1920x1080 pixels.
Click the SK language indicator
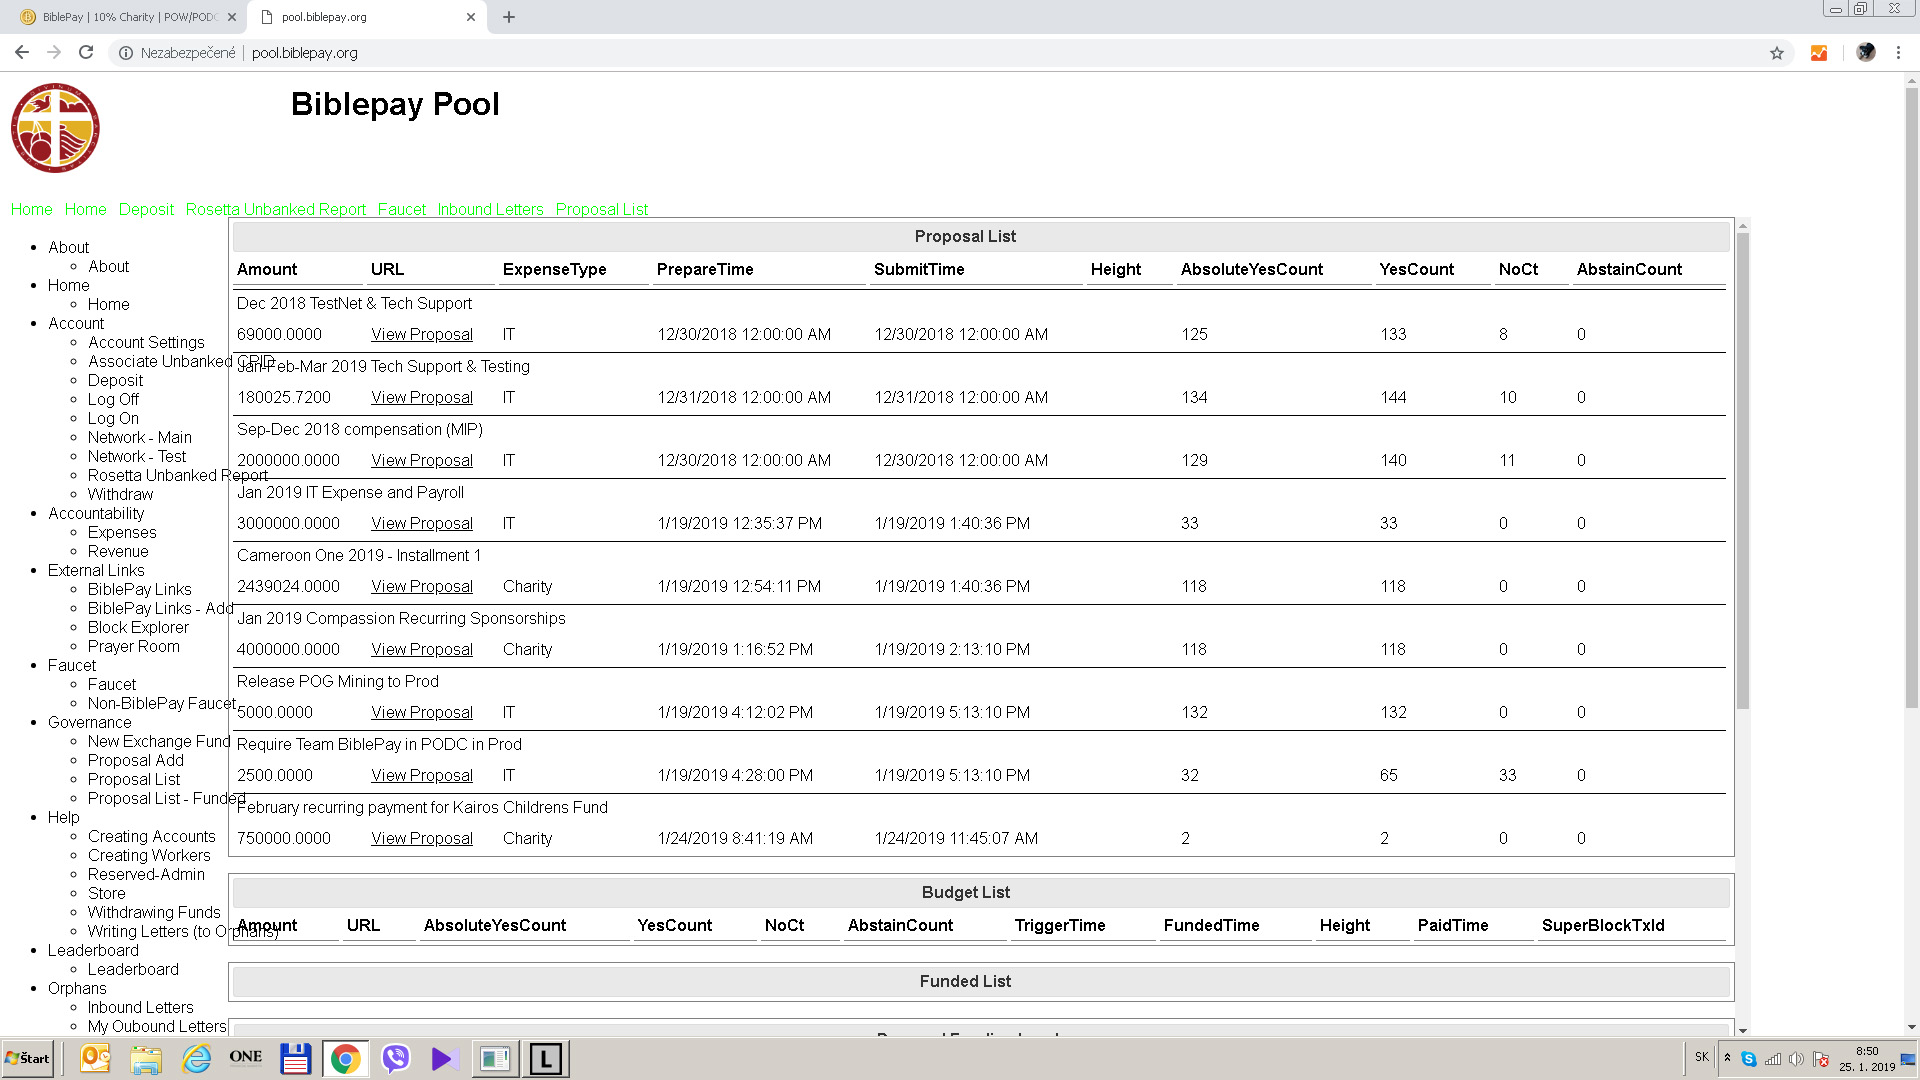pyautogui.click(x=1702, y=1057)
